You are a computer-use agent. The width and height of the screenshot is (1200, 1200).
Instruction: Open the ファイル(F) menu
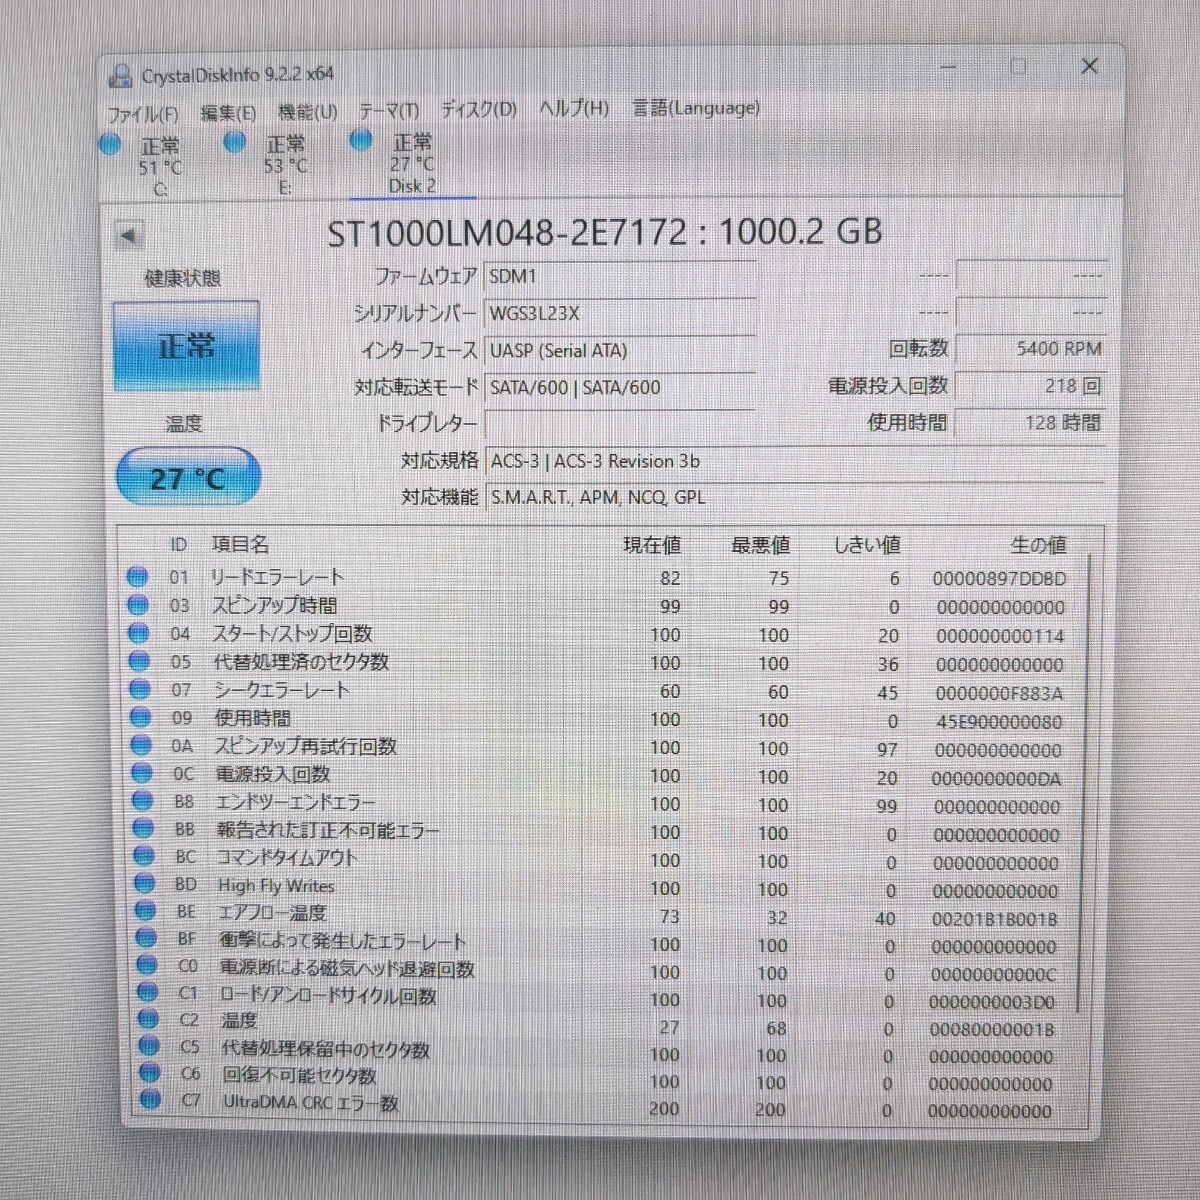coord(143,114)
